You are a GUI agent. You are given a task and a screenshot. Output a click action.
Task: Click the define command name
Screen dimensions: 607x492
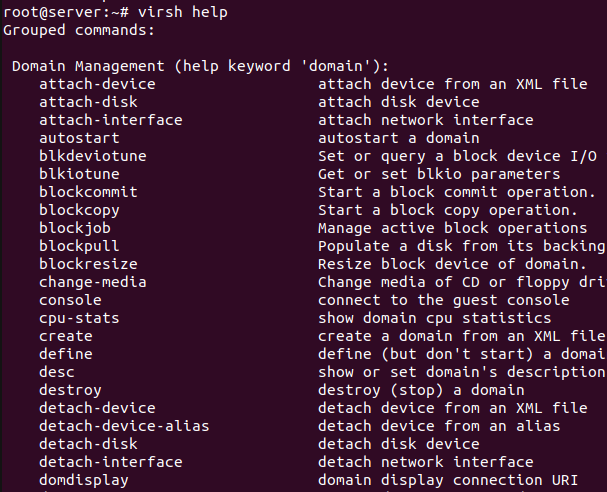coord(66,354)
